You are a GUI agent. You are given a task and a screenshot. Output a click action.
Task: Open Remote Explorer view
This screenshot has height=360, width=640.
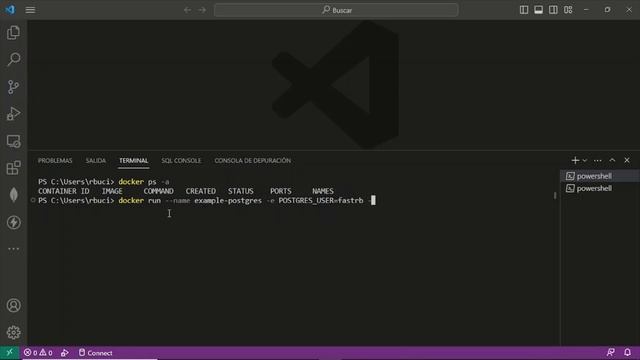[13, 141]
